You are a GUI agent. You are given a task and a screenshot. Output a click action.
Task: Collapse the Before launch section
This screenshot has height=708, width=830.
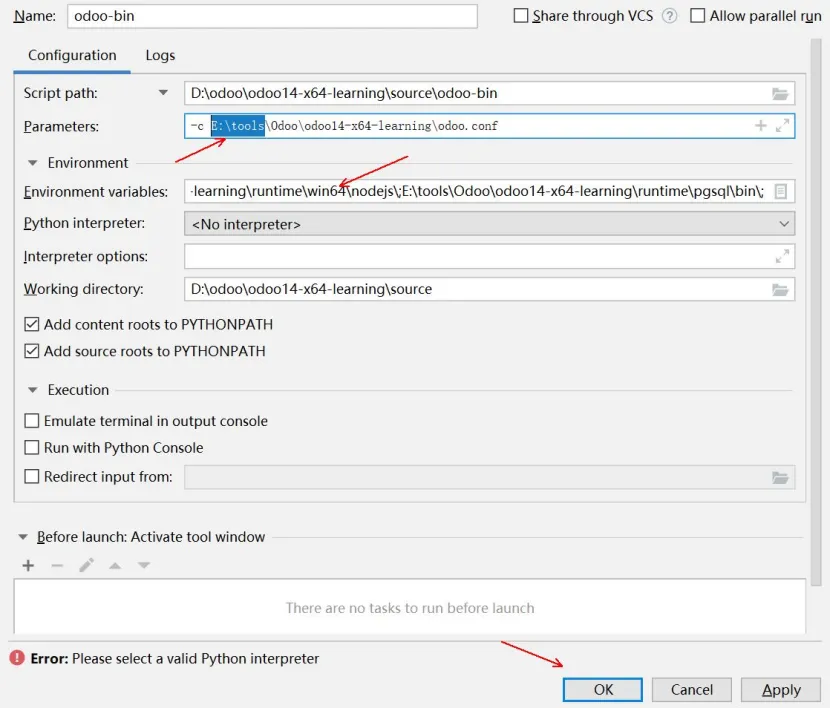point(23,537)
